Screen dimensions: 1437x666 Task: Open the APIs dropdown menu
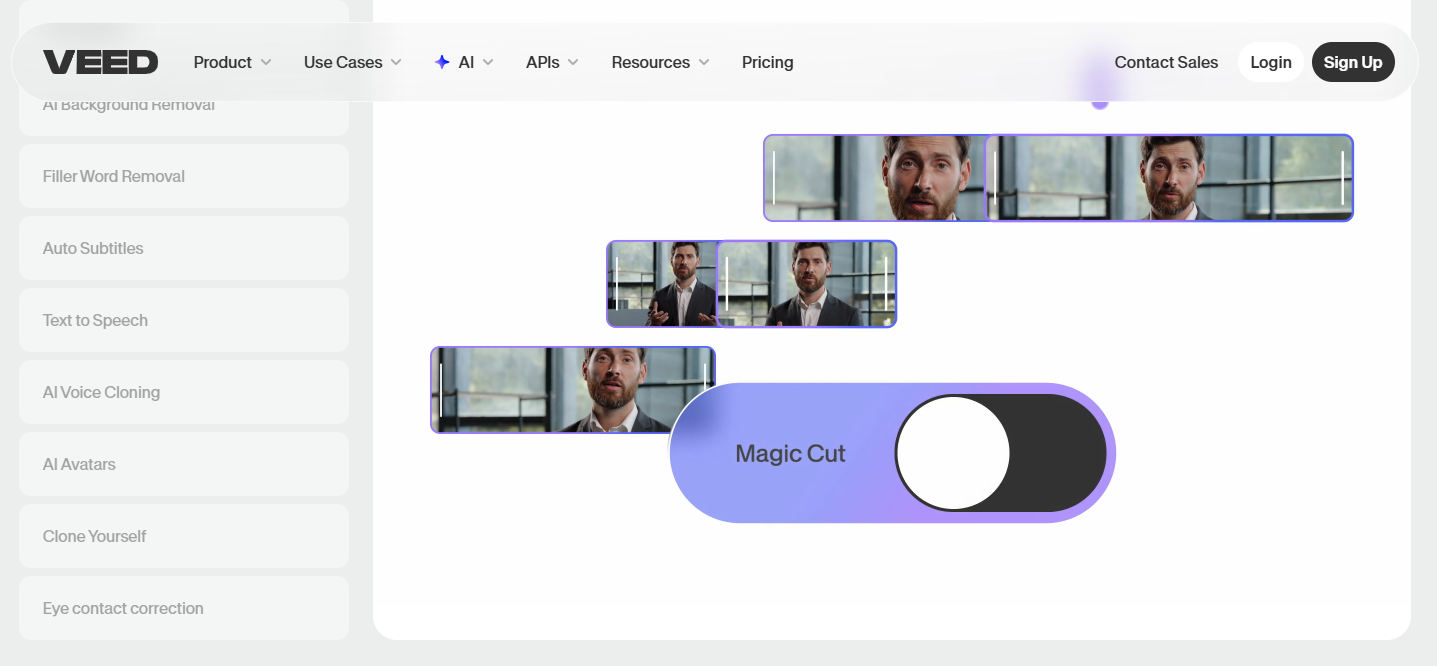[552, 62]
